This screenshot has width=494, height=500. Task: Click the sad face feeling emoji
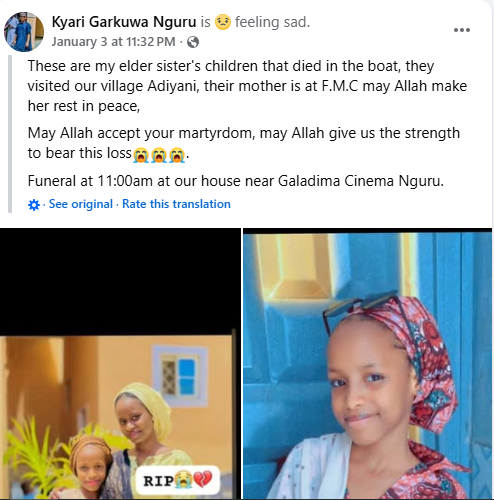[x=223, y=22]
